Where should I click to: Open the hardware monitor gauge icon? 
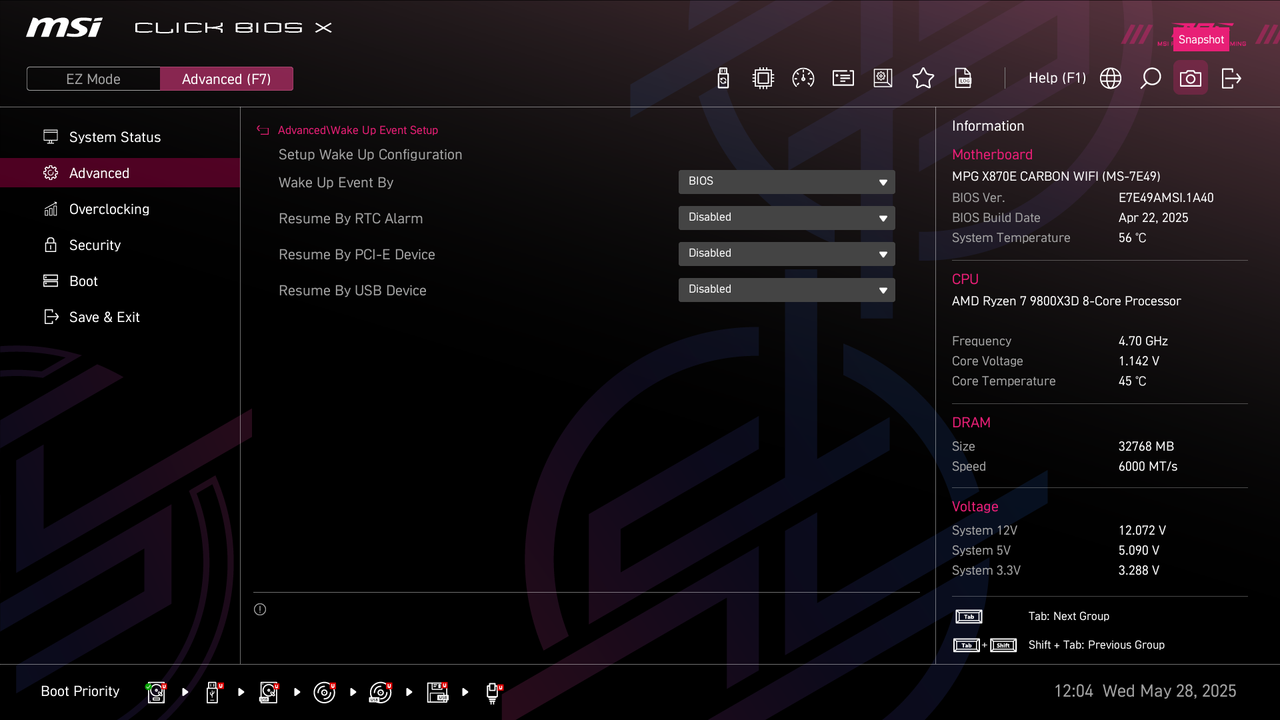click(803, 78)
